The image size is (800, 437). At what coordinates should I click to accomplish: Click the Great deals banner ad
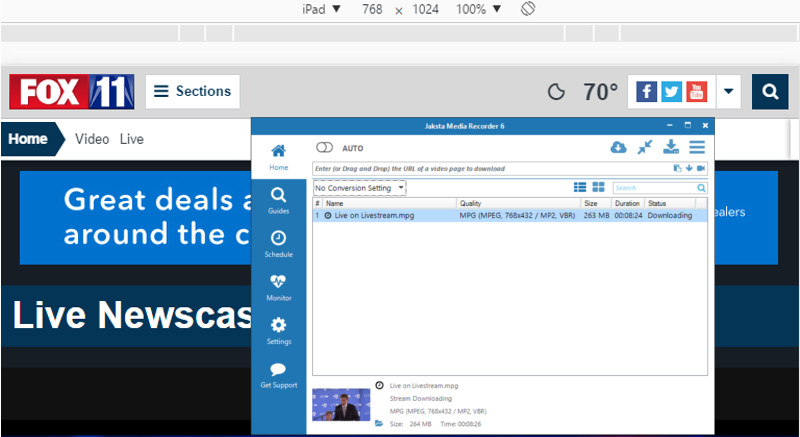pos(136,218)
